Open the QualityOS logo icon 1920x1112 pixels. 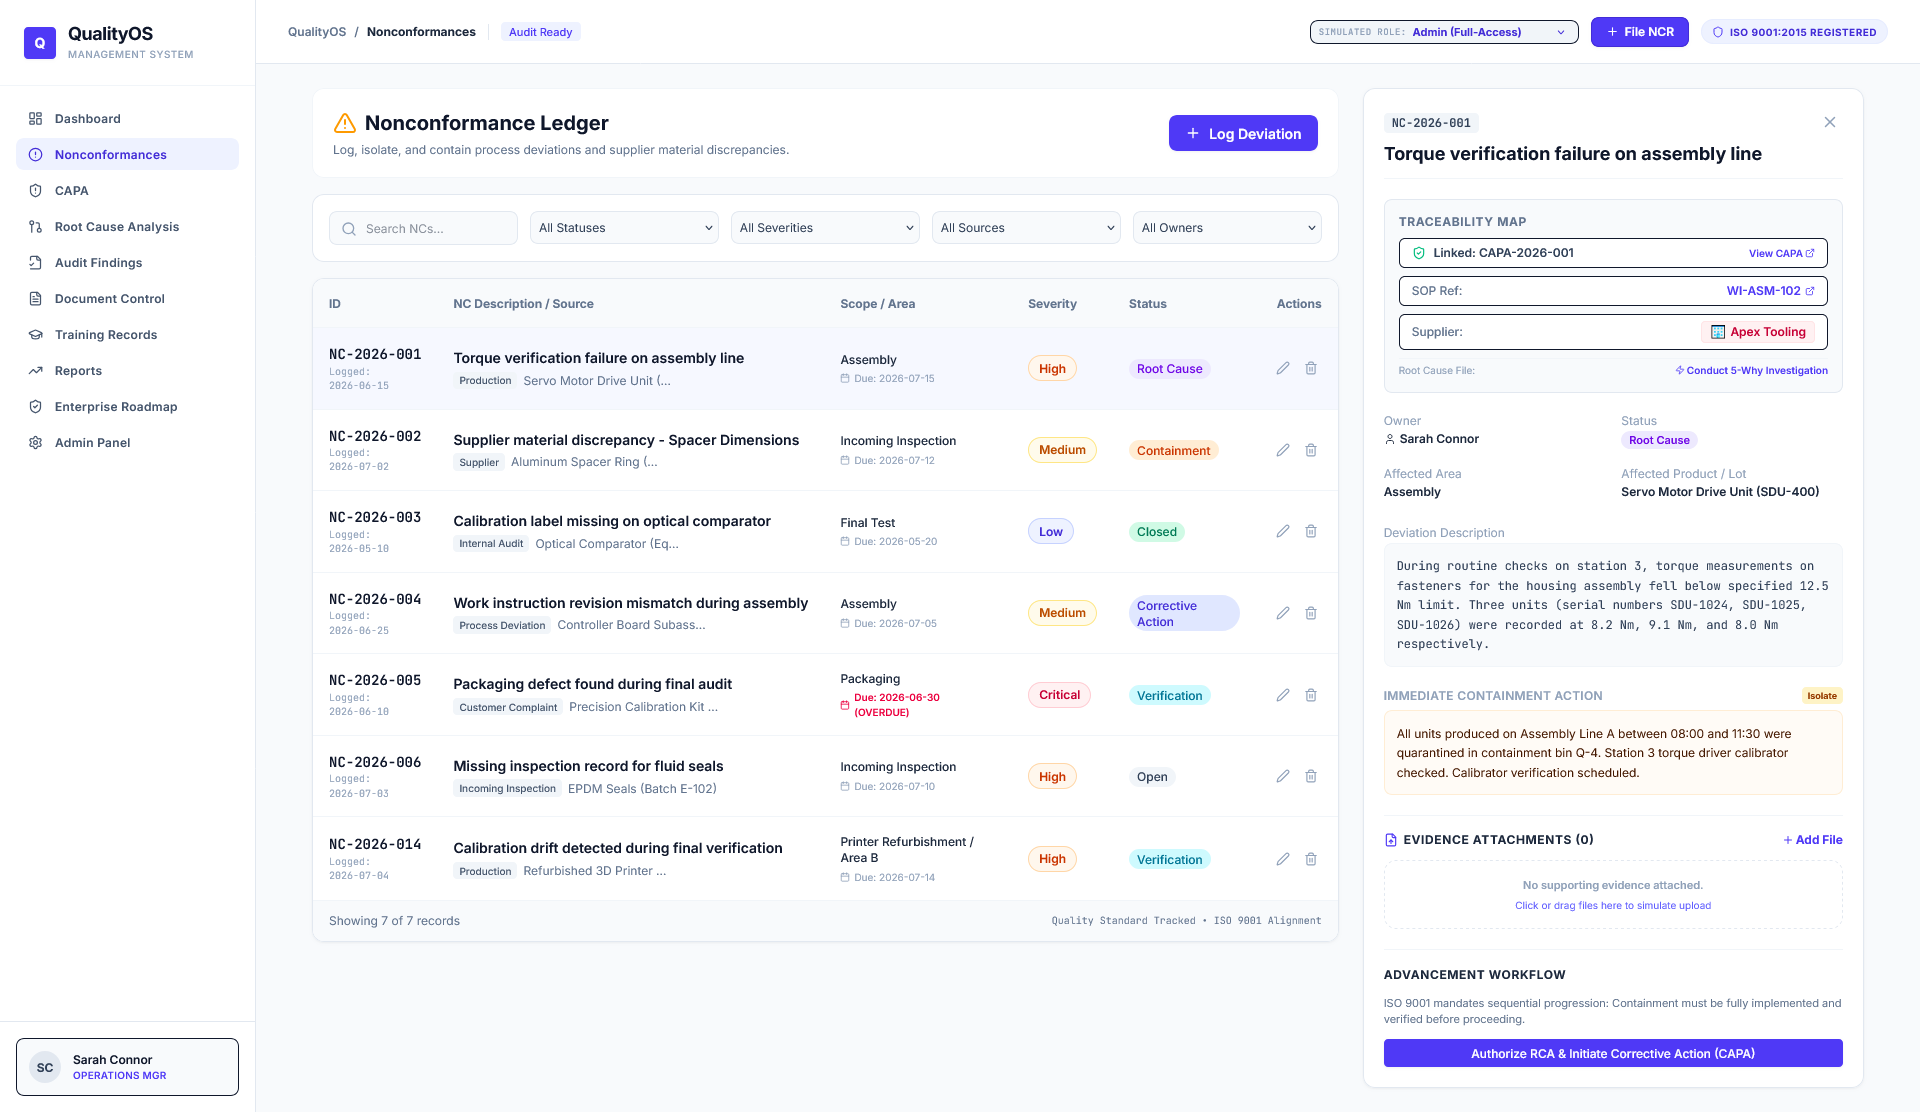(40, 43)
